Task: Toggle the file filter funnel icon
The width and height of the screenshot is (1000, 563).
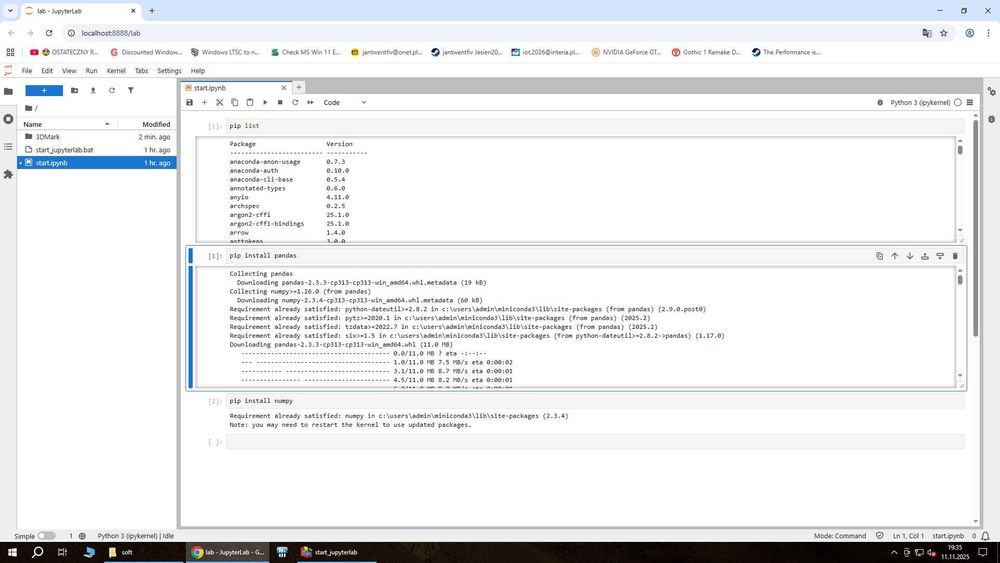Action: click(x=131, y=91)
